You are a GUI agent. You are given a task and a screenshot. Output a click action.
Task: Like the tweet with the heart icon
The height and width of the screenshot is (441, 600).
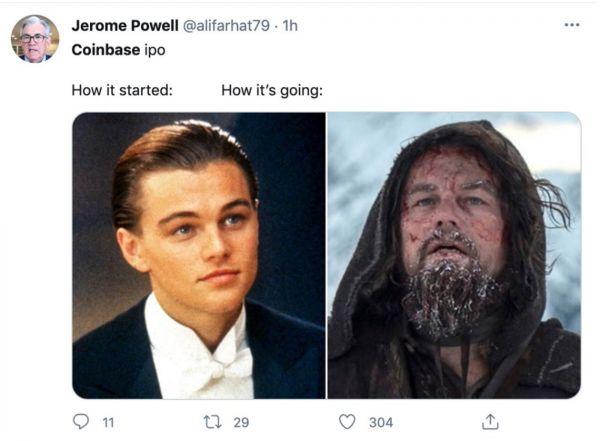348,422
